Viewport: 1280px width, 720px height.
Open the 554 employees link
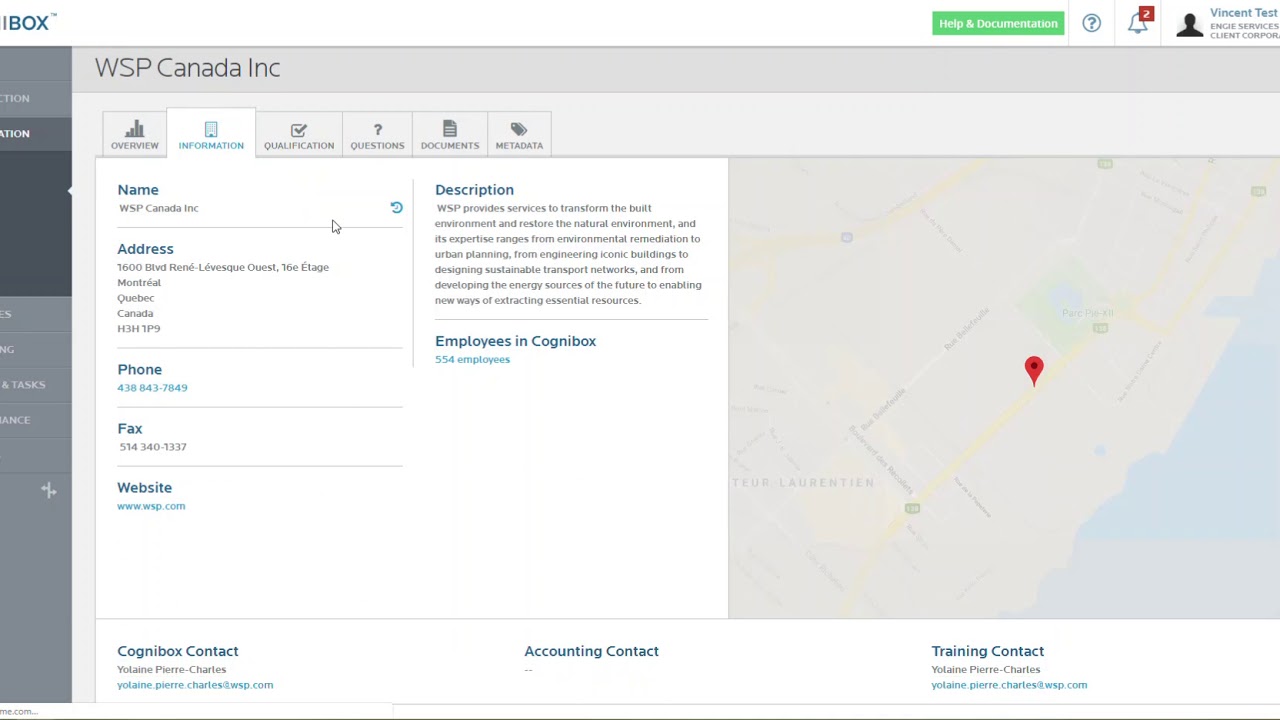472,360
